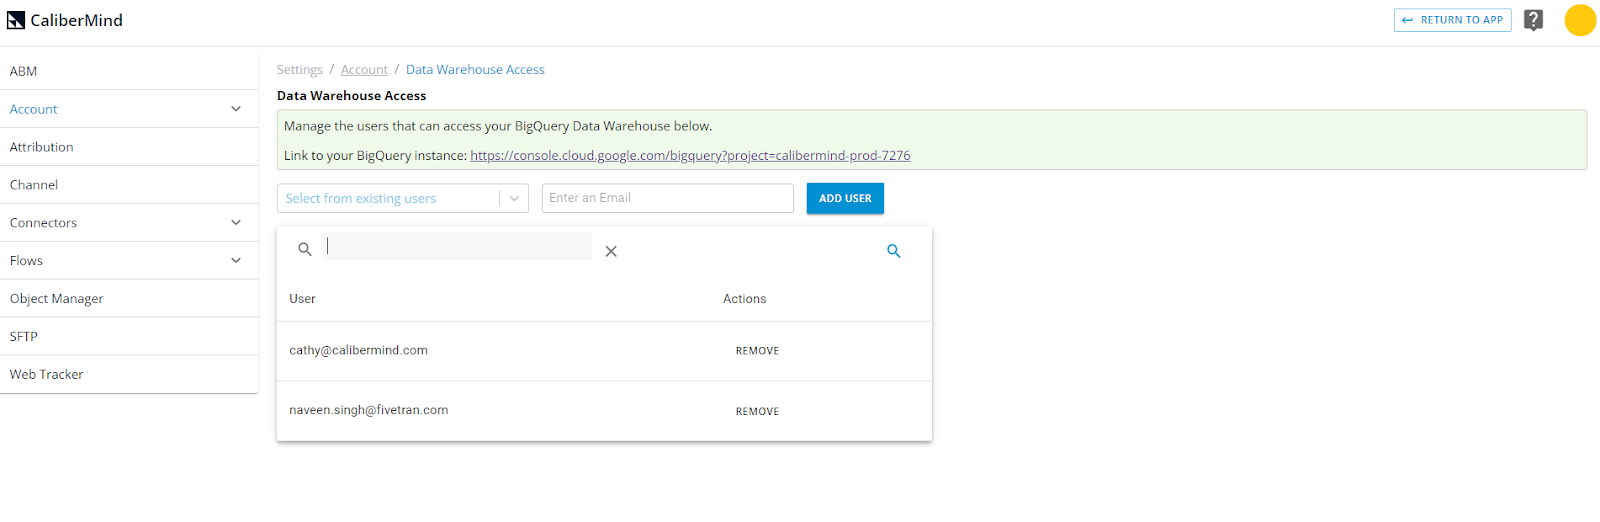Viewport: 1600px width, 522px height.
Task: Click the blue search icon in the table header
Action: [894, 251]
